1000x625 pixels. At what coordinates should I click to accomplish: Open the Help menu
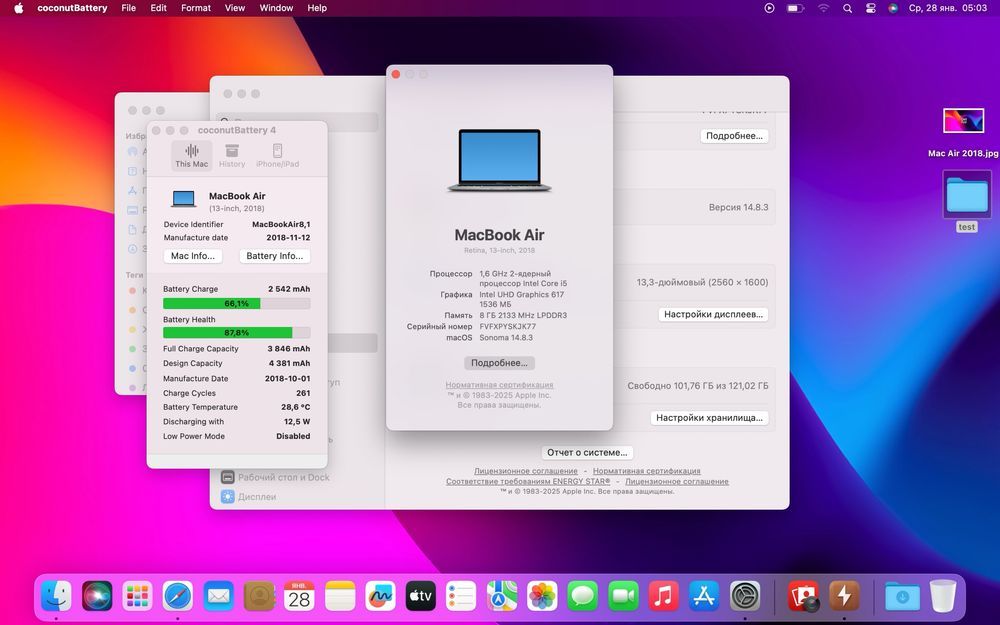pos(317,8)
